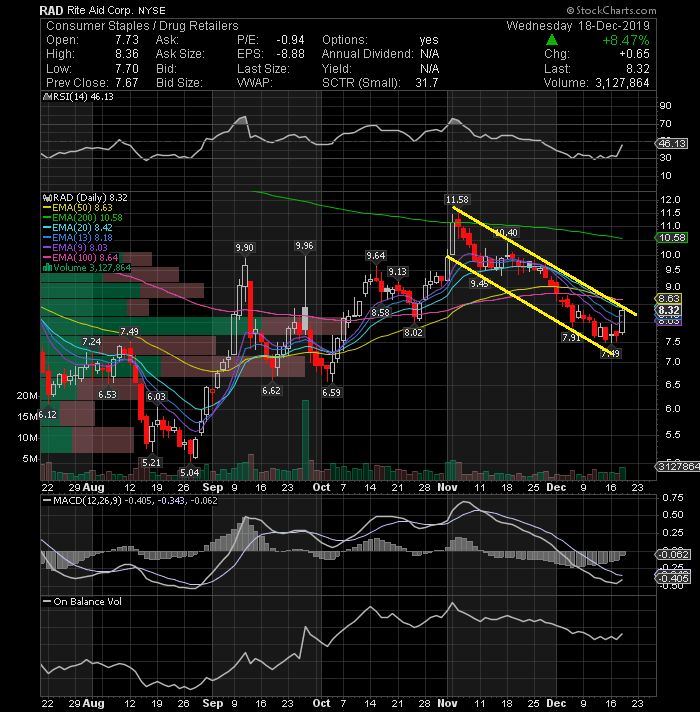Click the 6.12 label at chart left edge
The width and height of the screenshot is (700, 712).
point(48,415)
